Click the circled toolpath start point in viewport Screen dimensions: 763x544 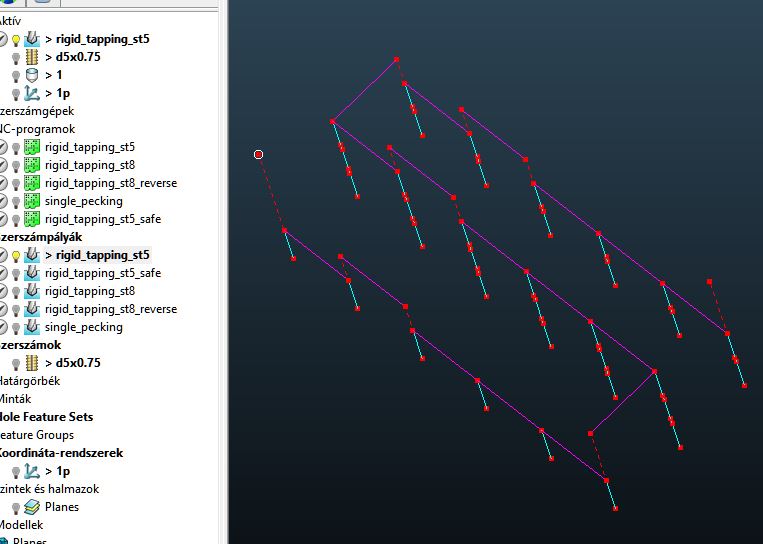(x=258, y=154)
